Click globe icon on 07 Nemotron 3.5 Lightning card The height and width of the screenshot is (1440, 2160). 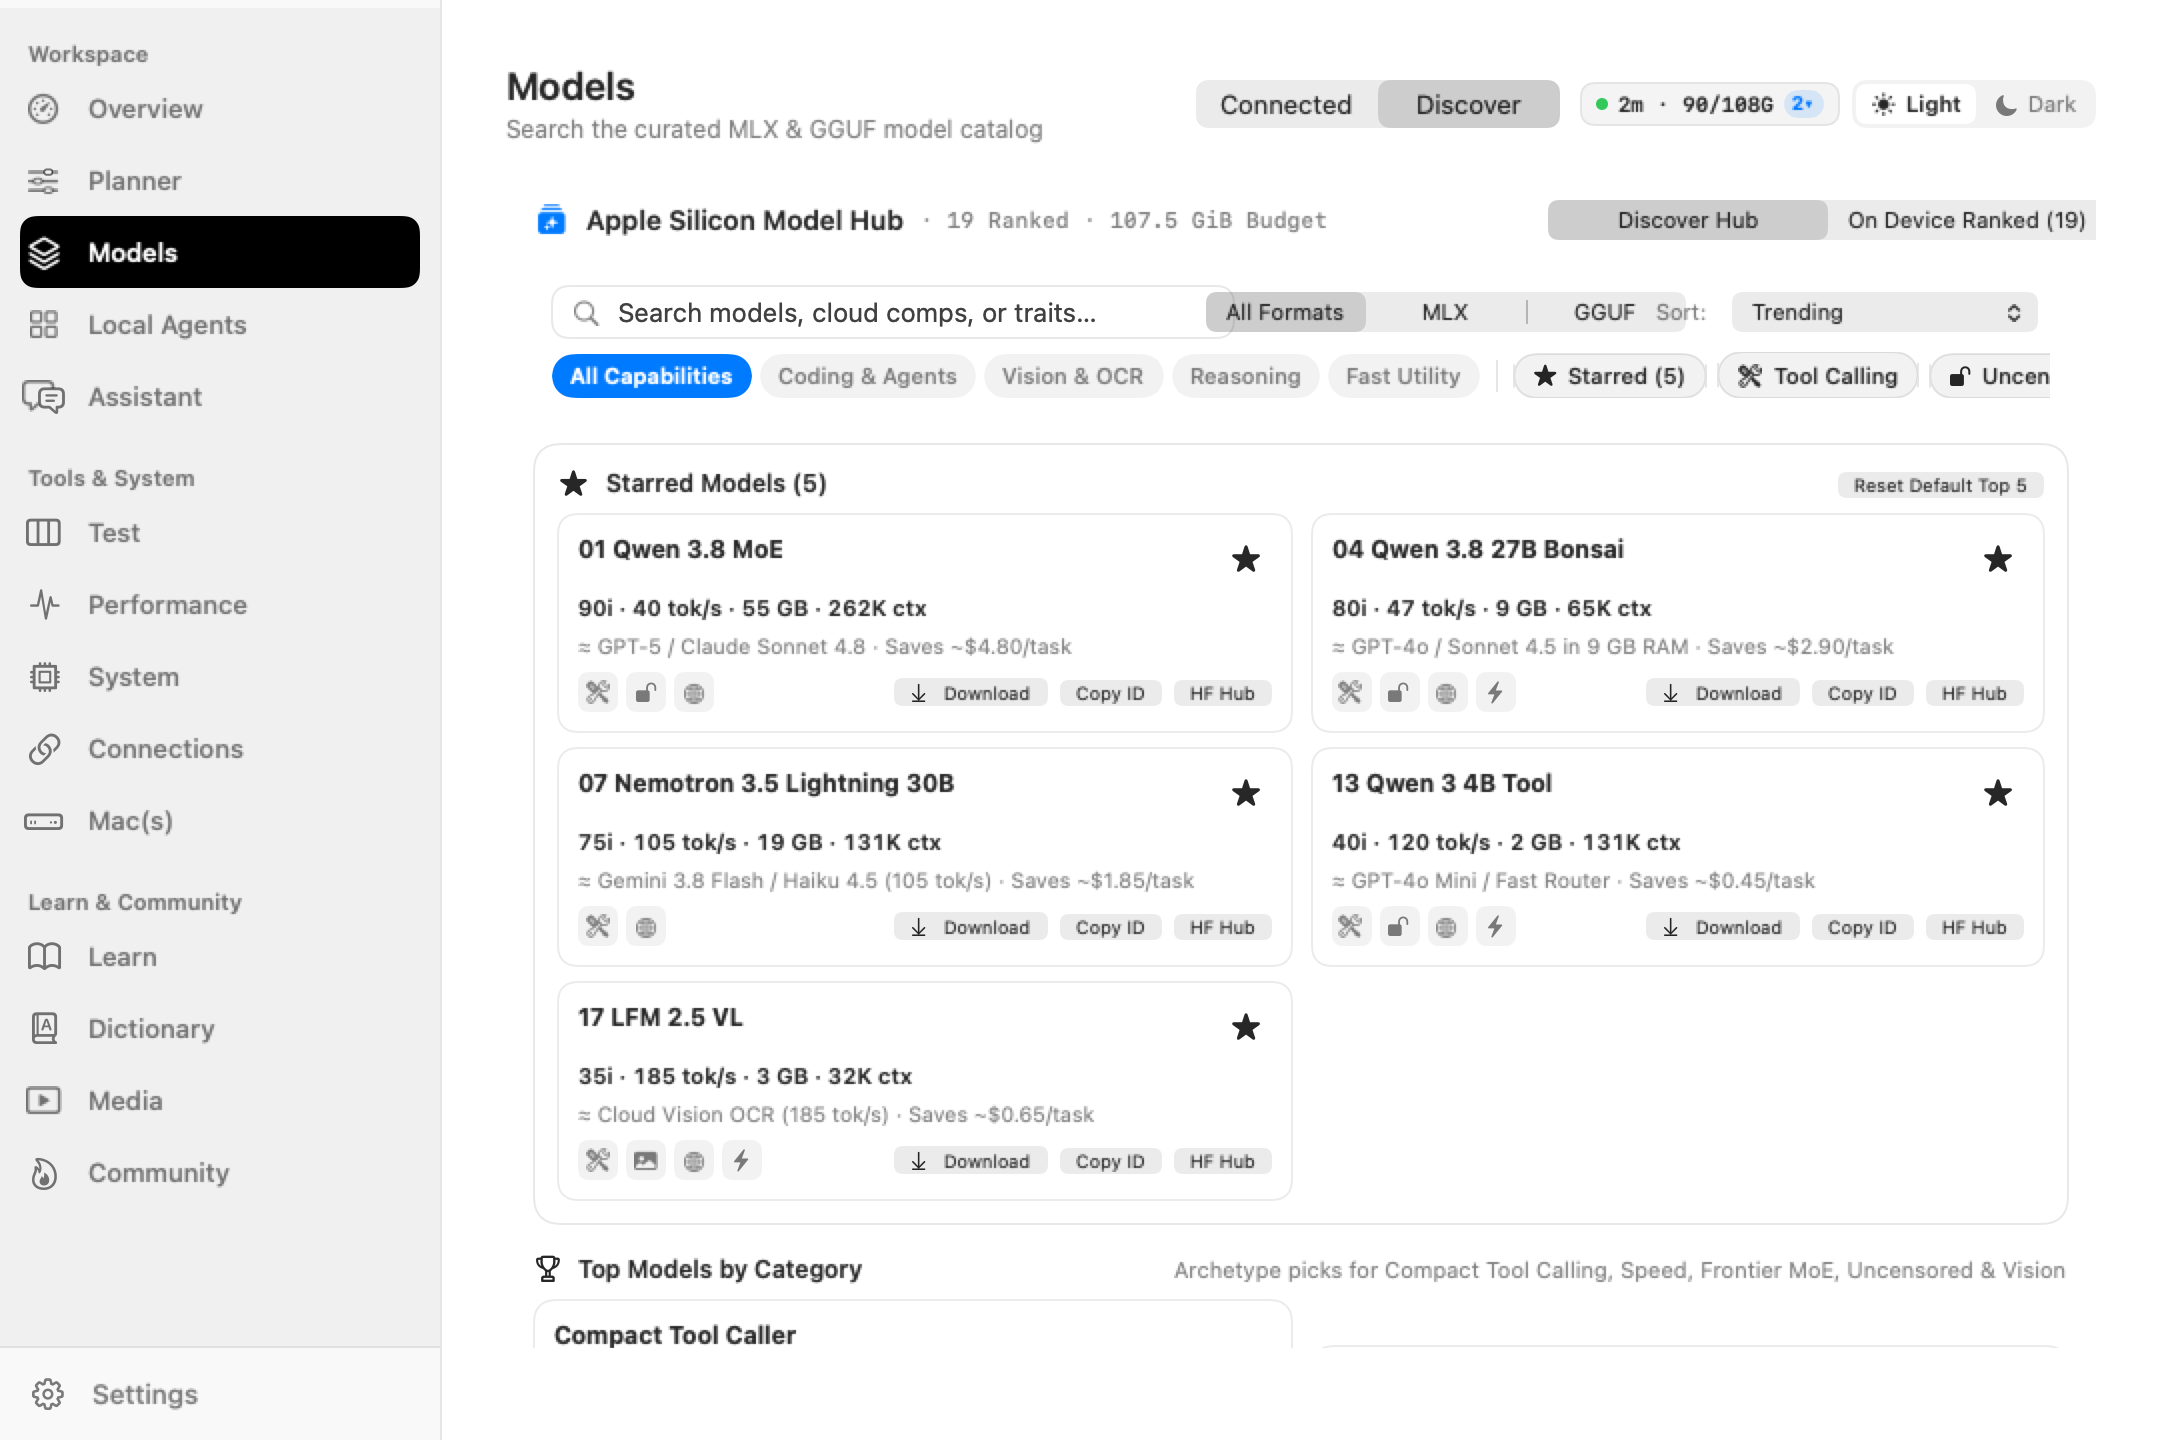point(646,927)
